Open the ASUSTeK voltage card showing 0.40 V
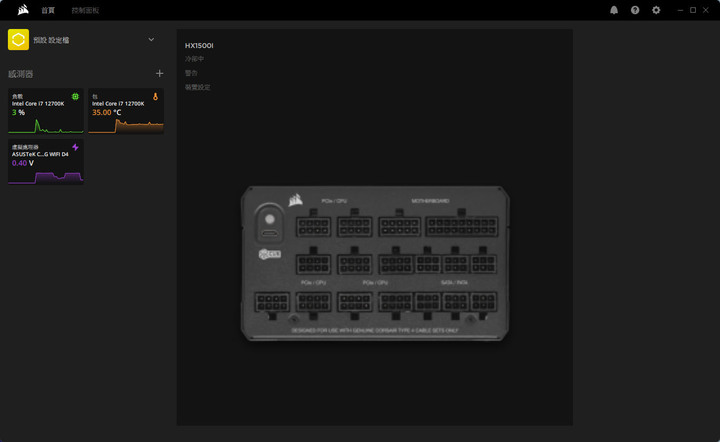The image size is (720, 442). click(46, 162)
